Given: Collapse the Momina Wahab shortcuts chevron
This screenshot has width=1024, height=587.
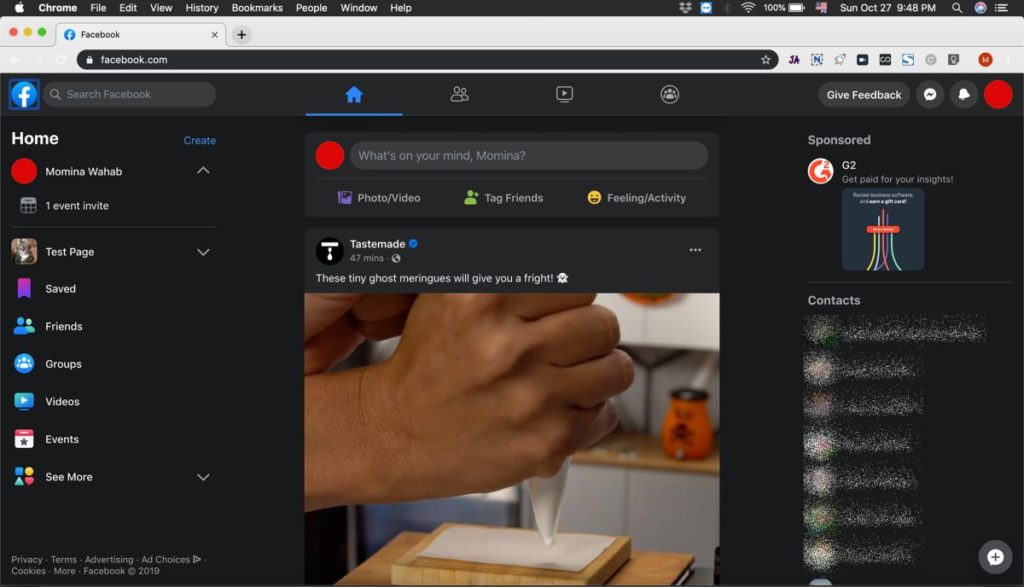Looking at the screenshot, I should 204,171.
